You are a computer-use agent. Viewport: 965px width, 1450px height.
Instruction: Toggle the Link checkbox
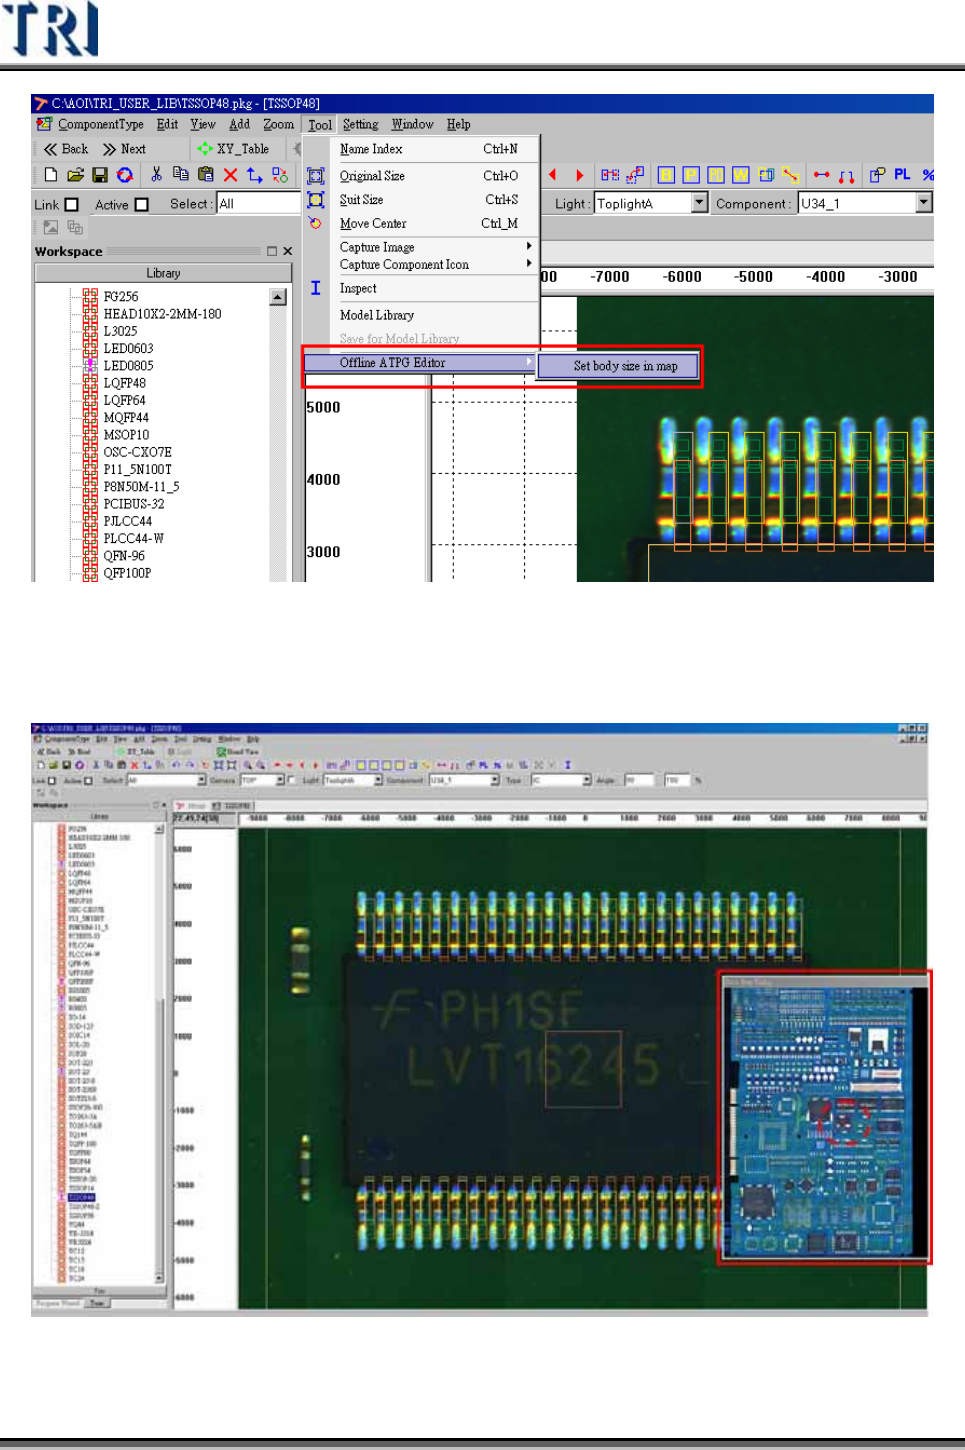pos(72,205)
